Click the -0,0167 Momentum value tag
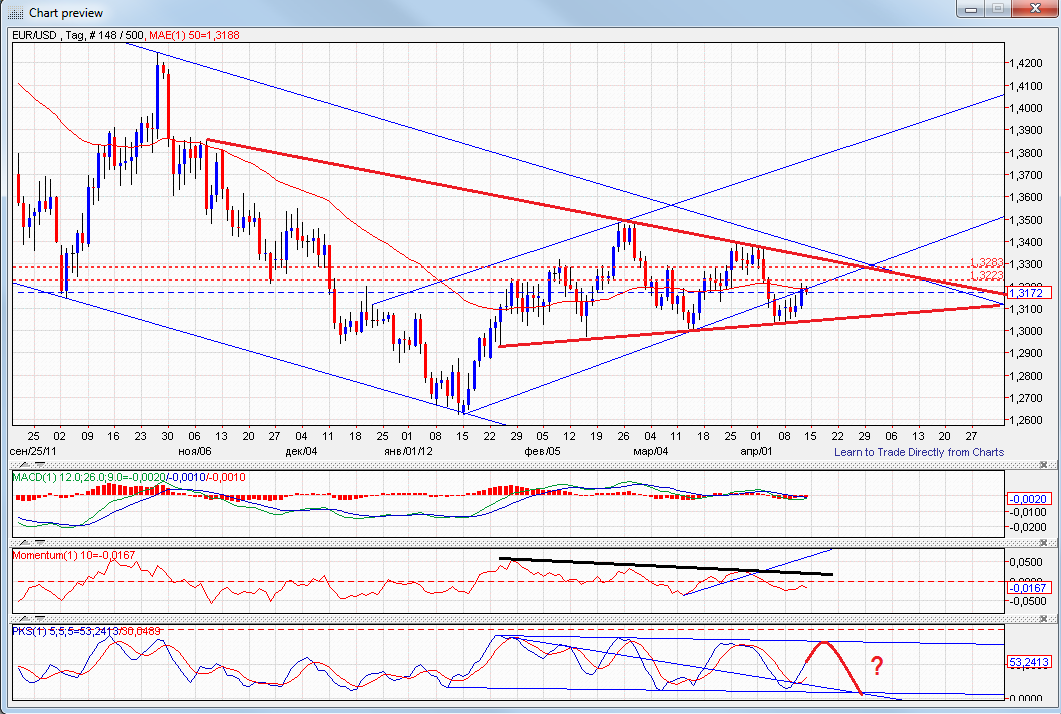1061x714 pixels. [1028, 587]
